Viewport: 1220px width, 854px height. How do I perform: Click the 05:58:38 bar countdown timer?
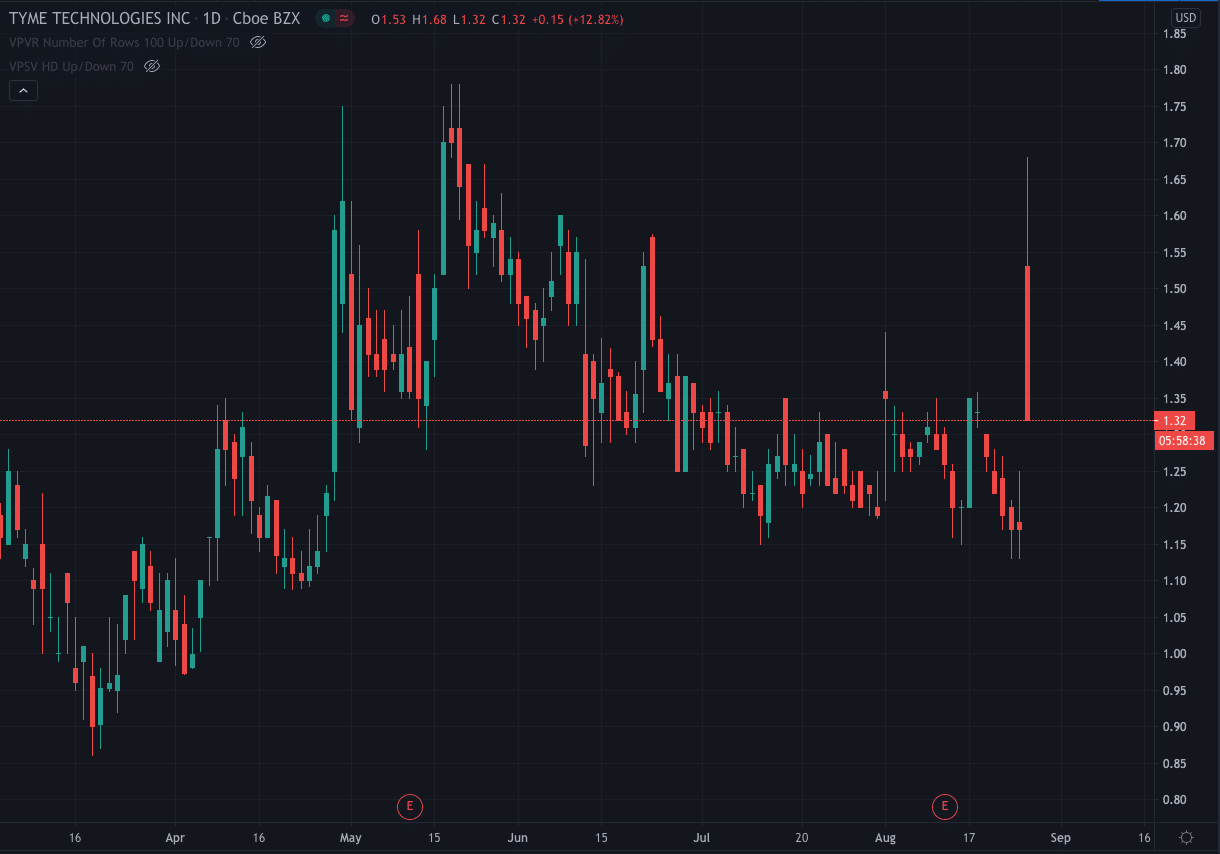1181,440
